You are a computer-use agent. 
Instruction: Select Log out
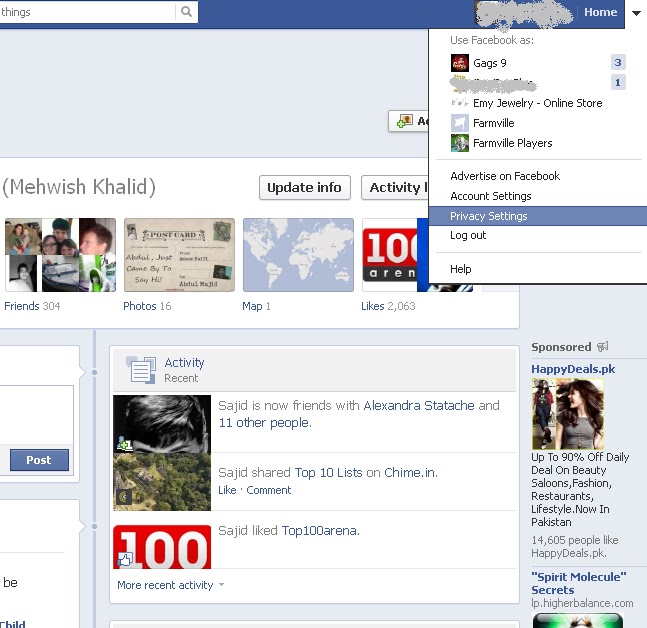pos(468,235)
